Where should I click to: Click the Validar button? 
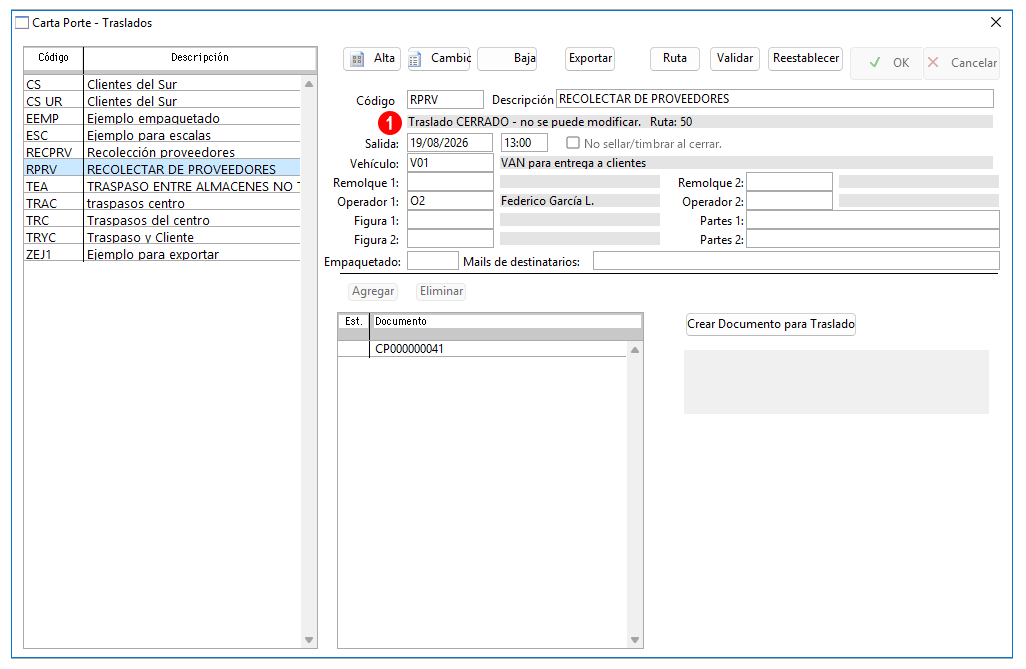click(x=735, y=58)
